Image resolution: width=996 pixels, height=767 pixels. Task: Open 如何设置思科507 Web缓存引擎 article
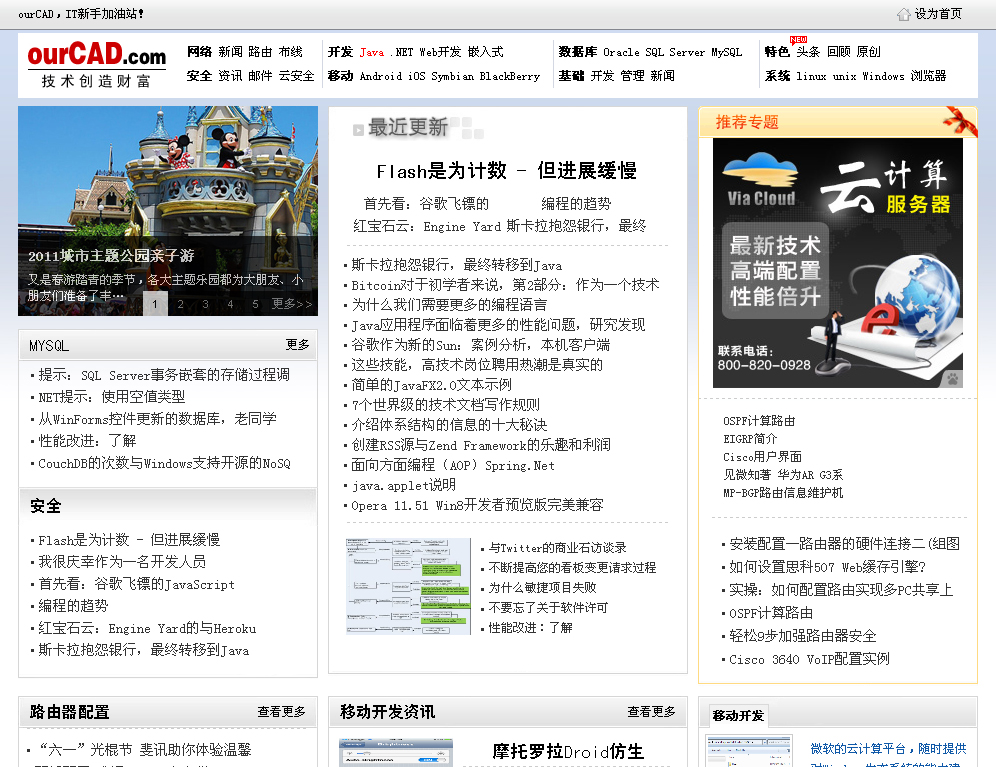pos(828,567)
